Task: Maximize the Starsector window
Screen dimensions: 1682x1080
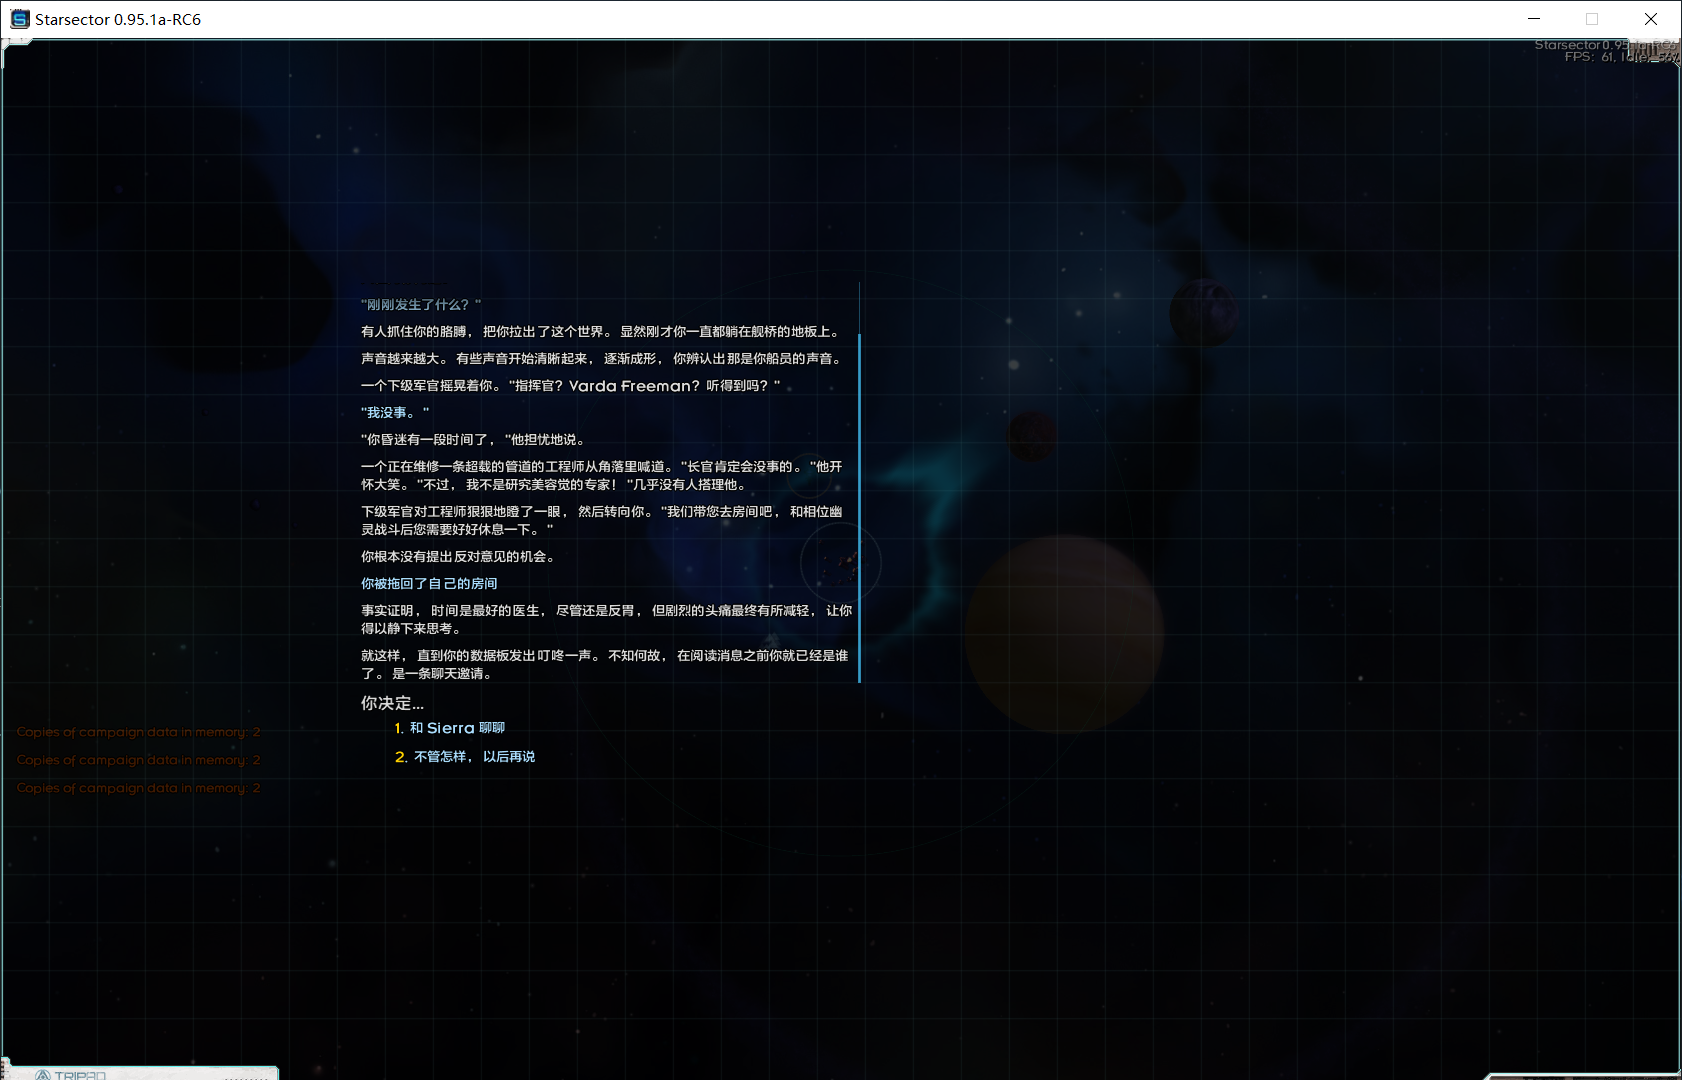Action: [1592, 19]
